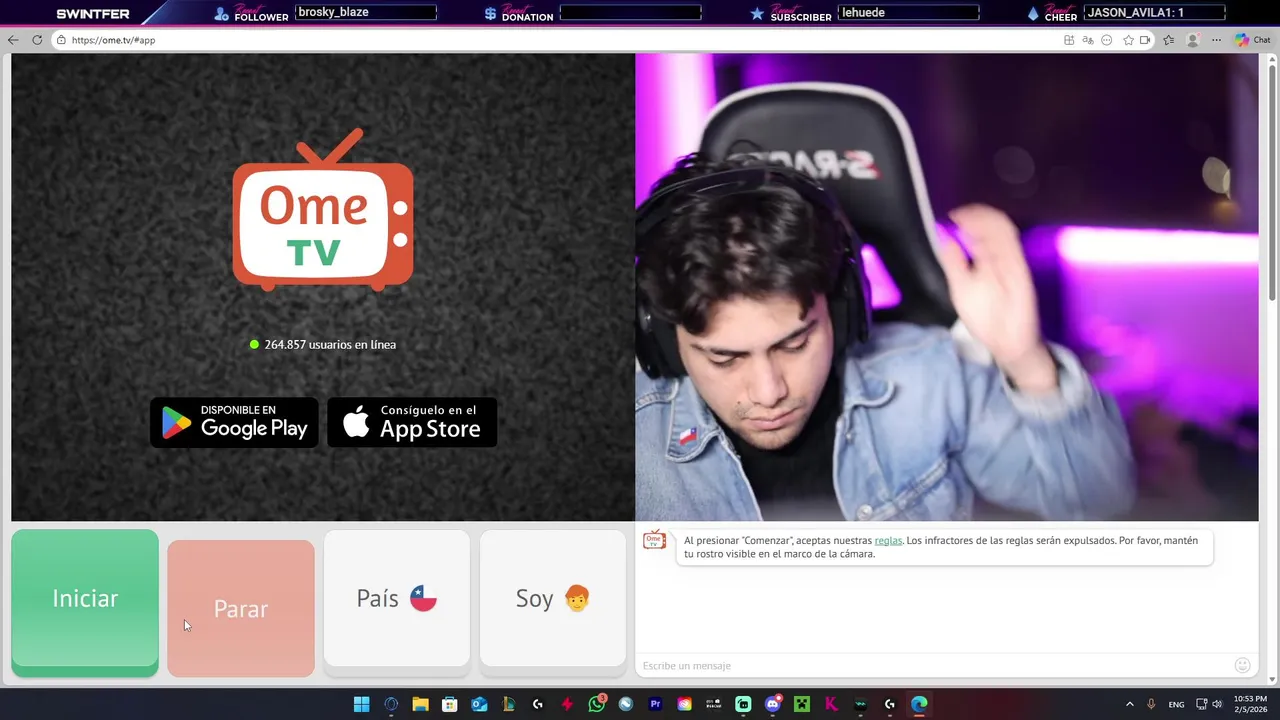Open the clock and calendar flyout
This screenshot has width=1280, height=720.
coord(1250,704)
